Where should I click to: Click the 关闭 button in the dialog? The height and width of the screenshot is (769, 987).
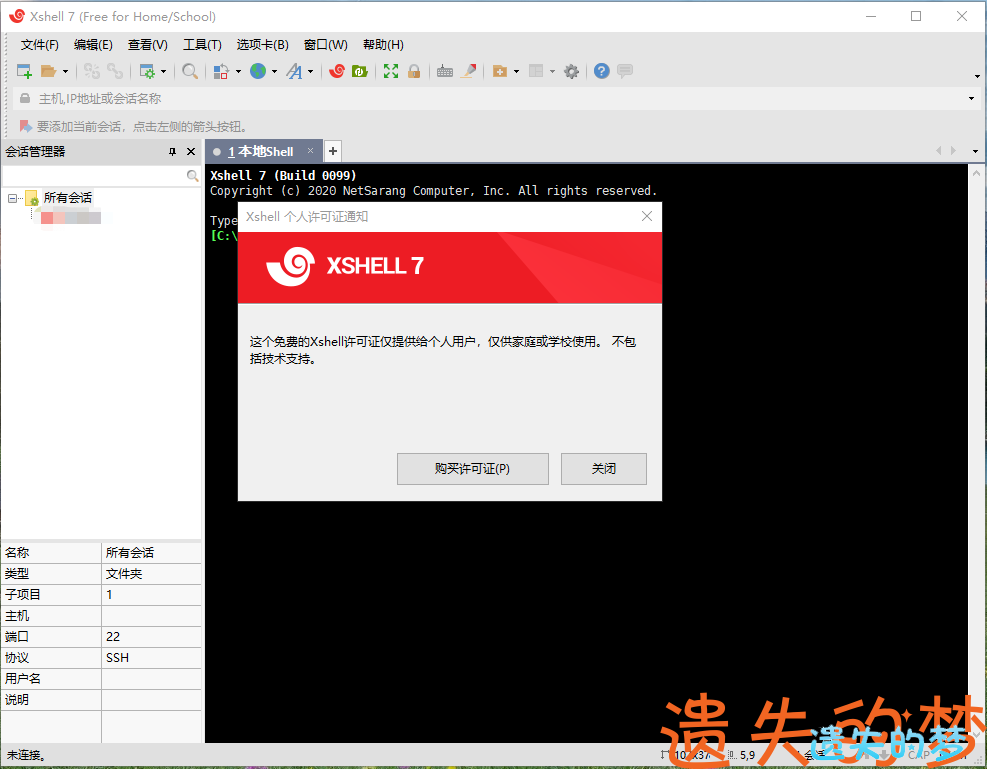(604, 469)
